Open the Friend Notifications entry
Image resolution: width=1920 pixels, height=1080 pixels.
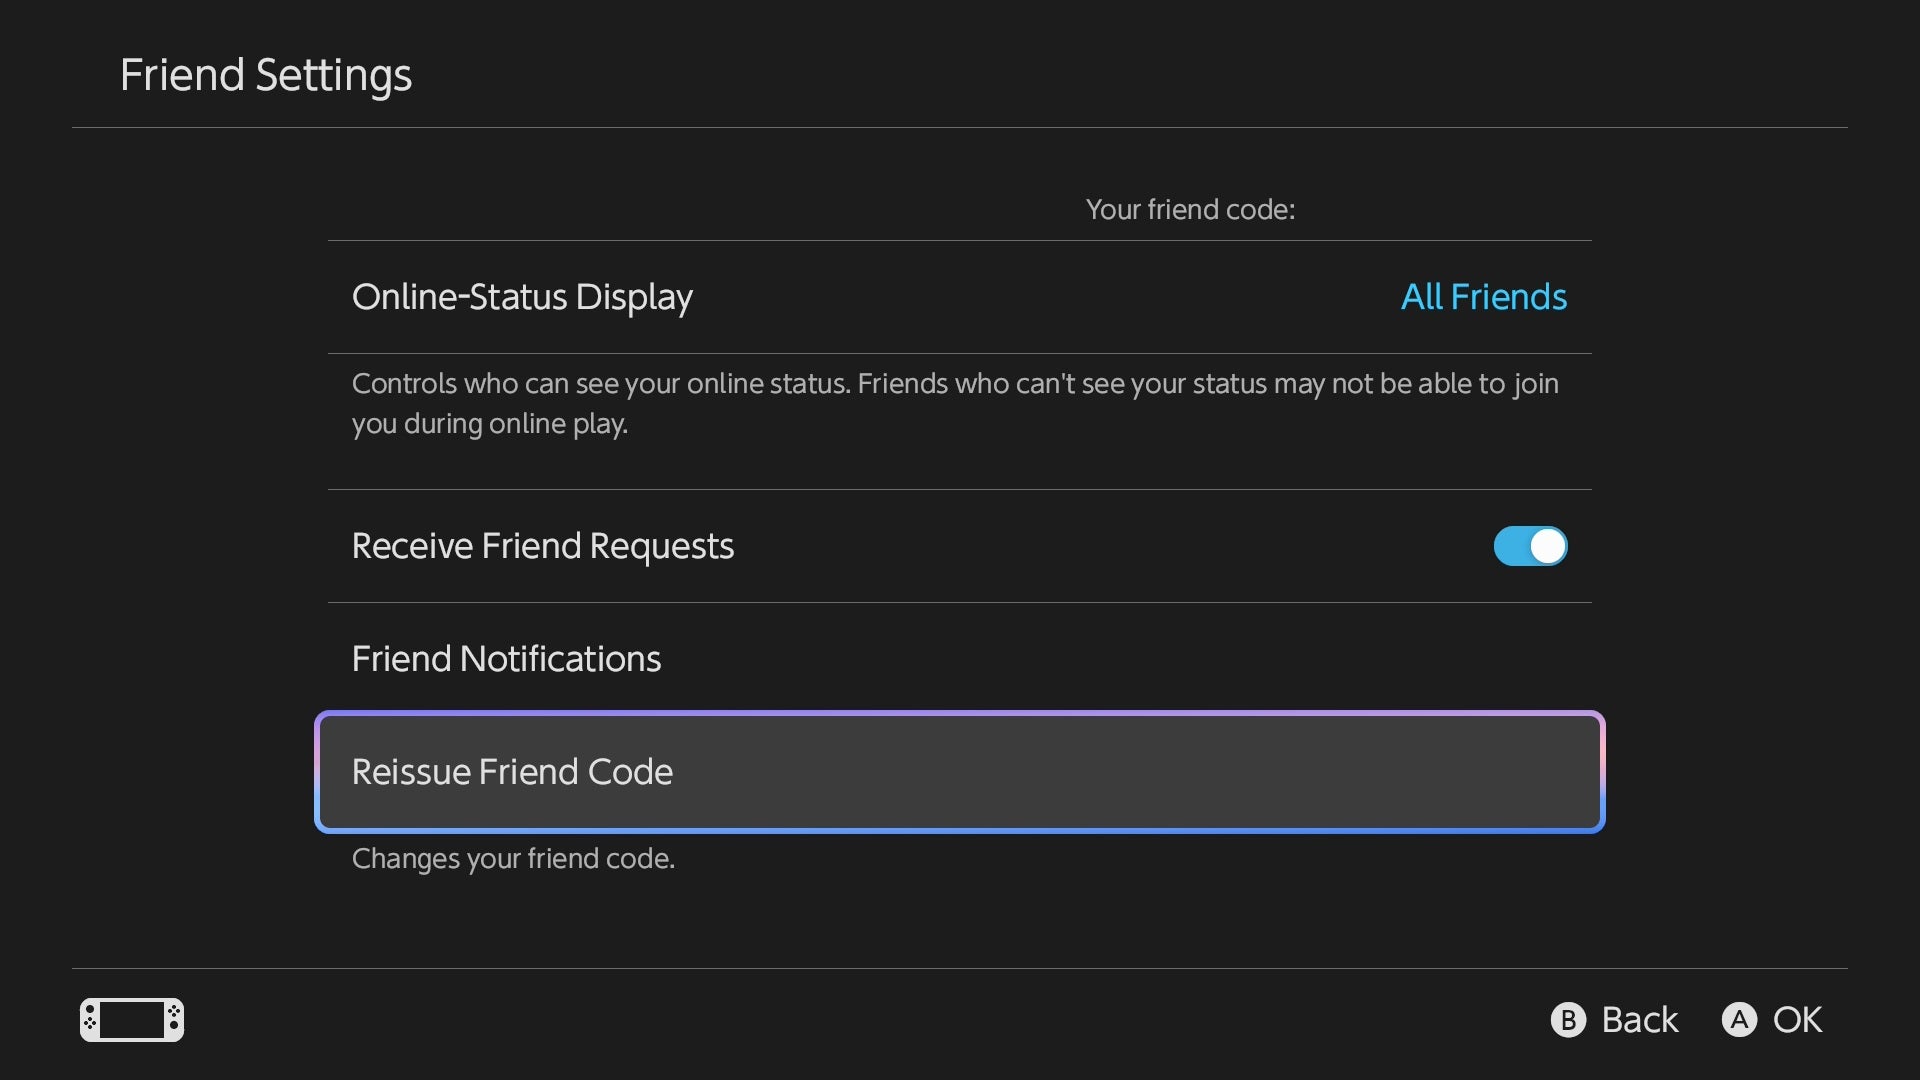tap(506, 659)
